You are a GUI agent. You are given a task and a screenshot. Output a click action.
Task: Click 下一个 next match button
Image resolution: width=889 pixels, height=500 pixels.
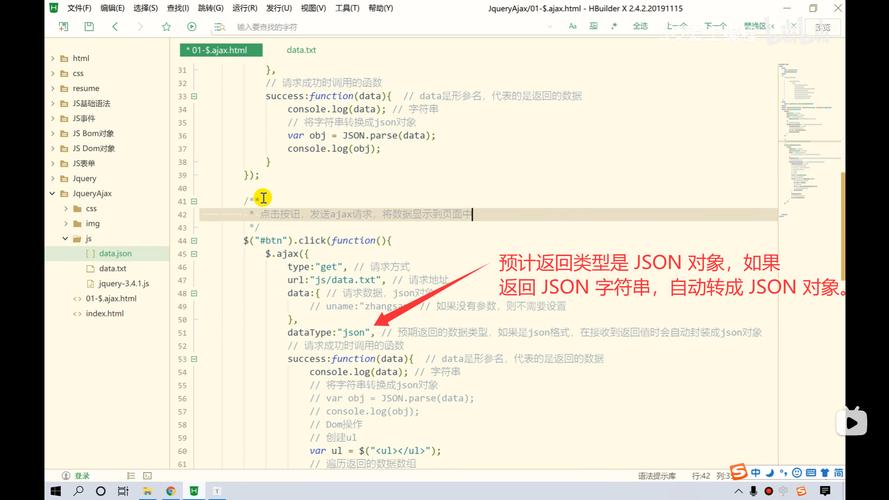click(715, 26)
